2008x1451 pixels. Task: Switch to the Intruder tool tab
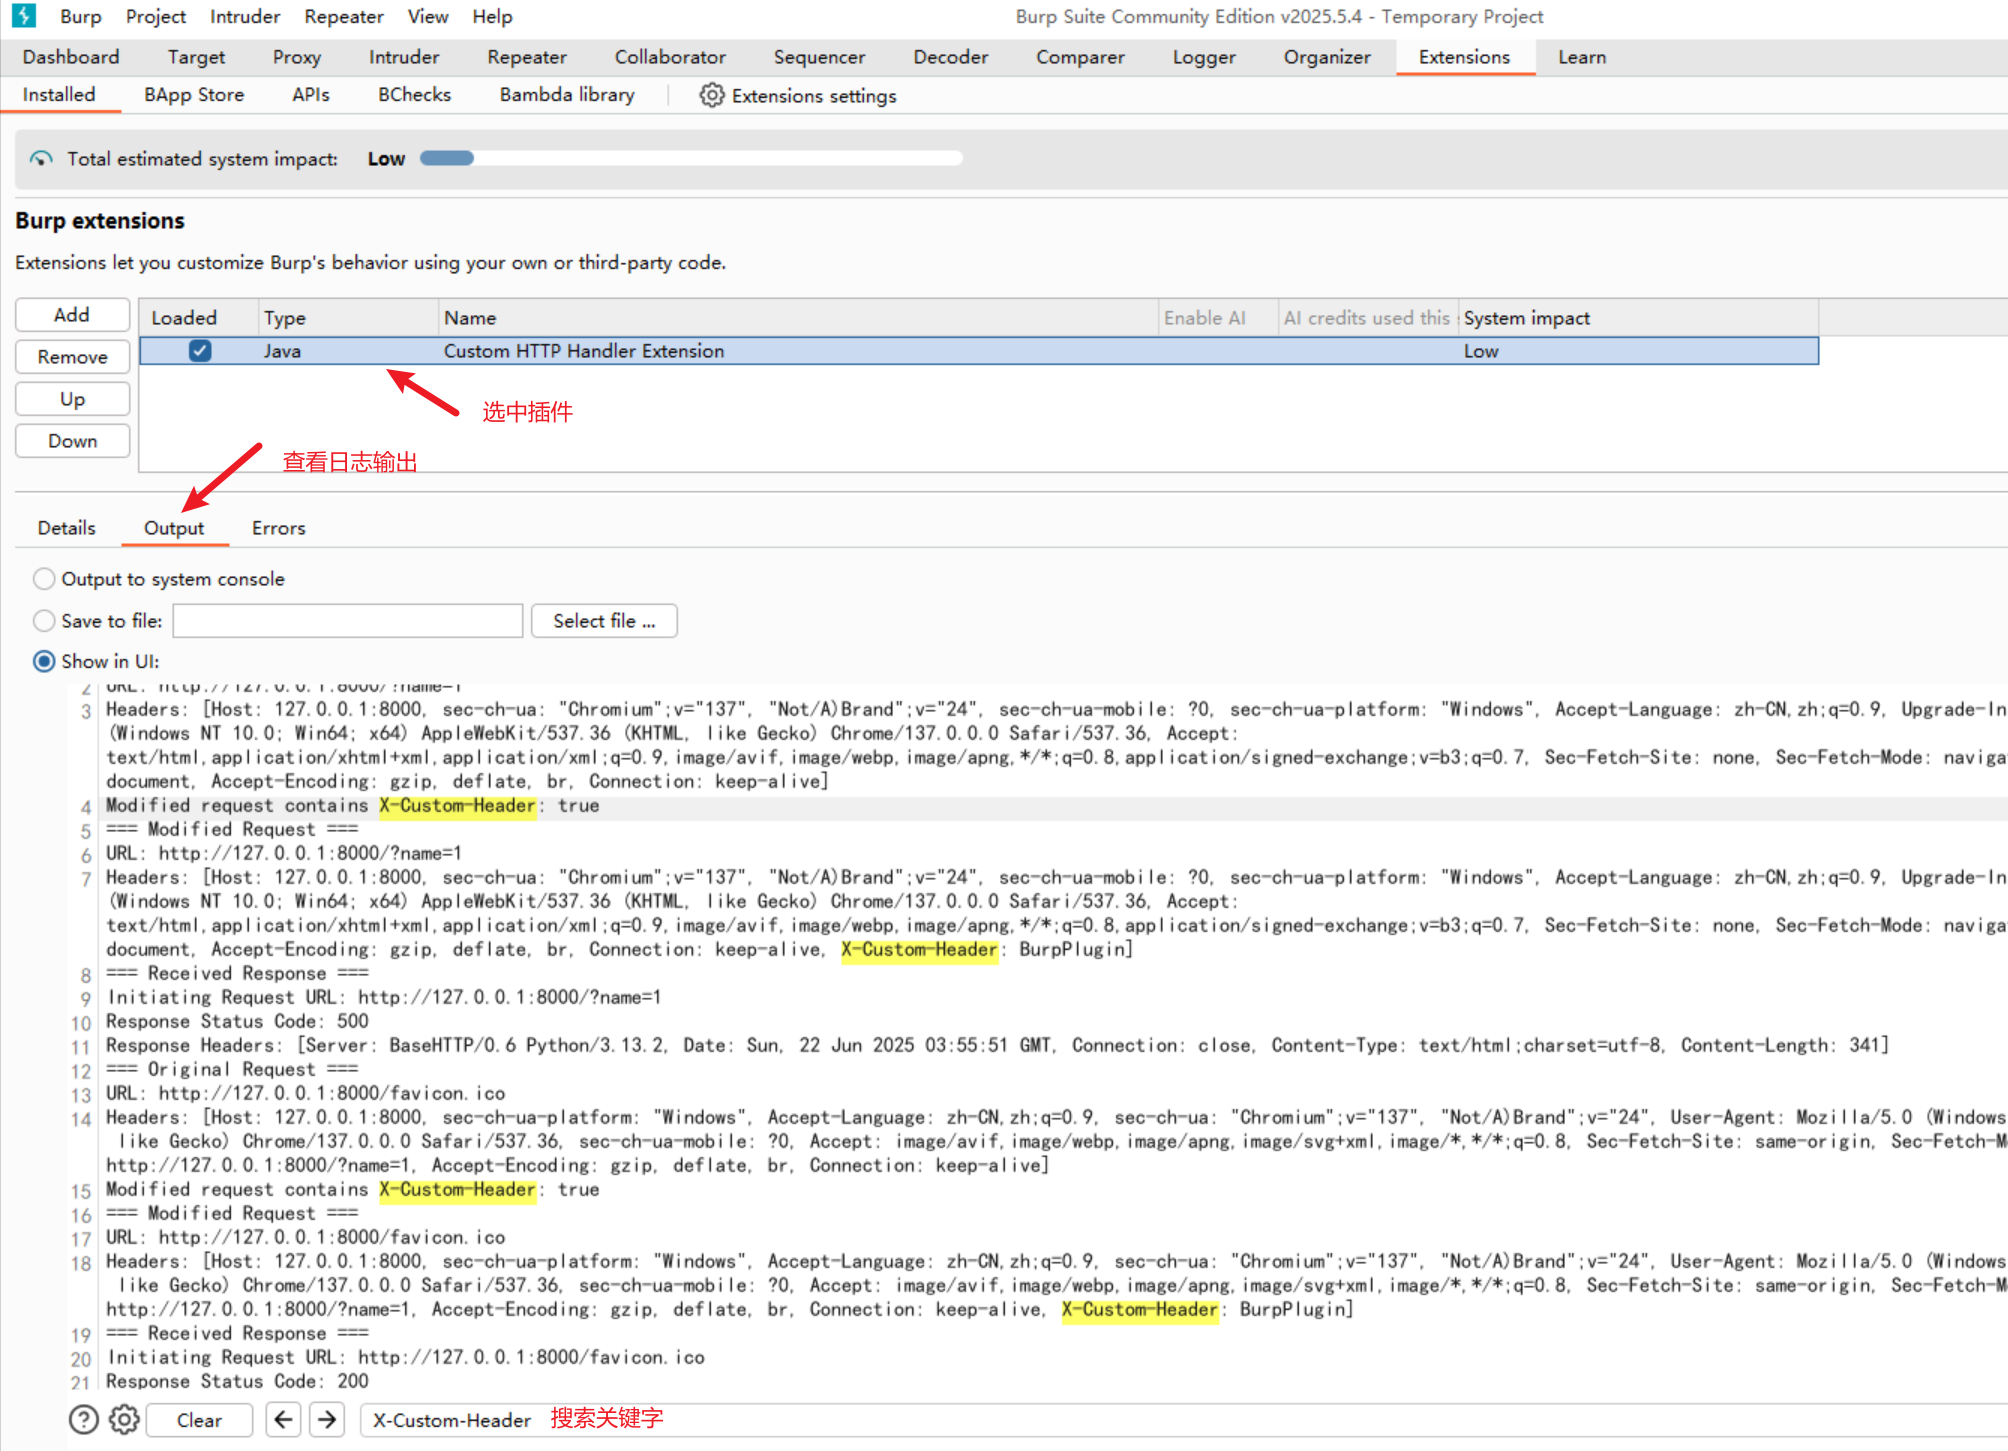coord(404,57)
